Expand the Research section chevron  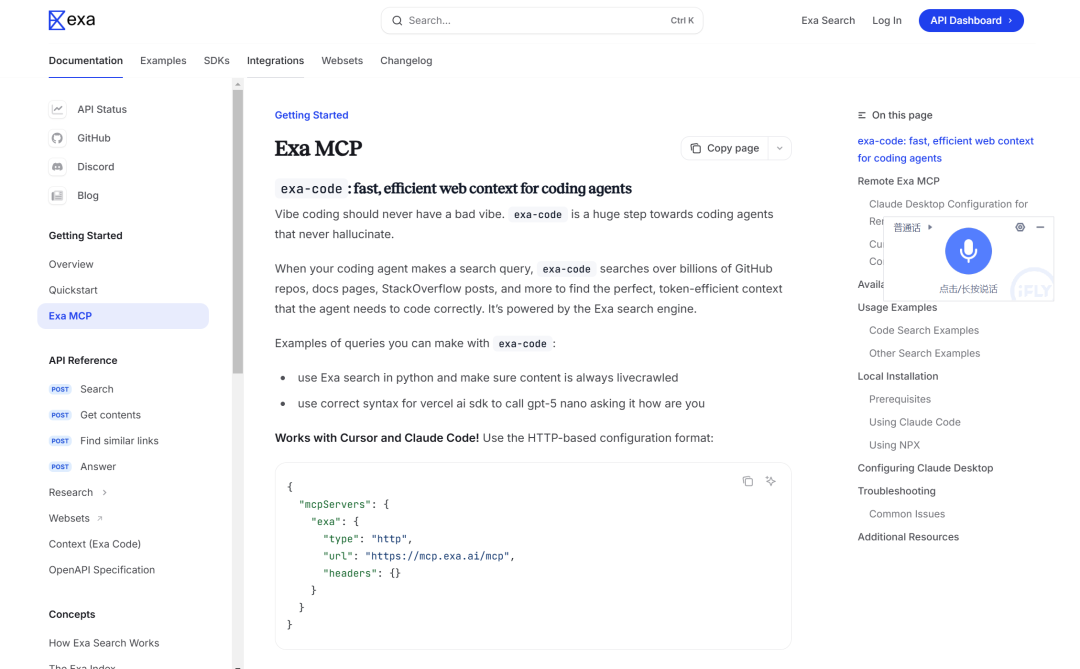[105, 493]
